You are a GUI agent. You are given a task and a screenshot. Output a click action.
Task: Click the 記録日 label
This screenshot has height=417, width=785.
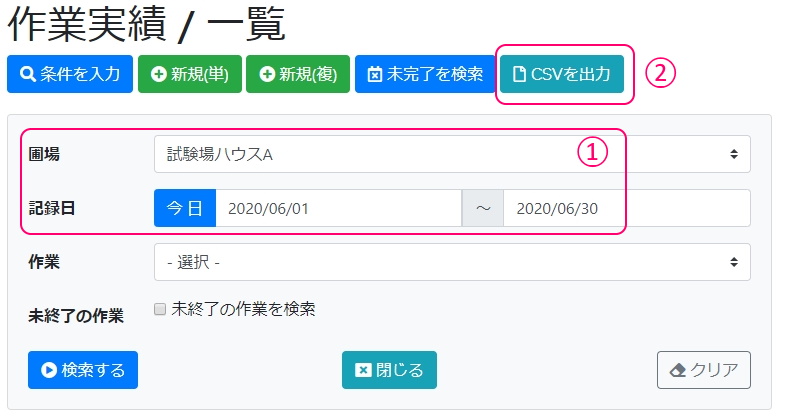(52, 208)
